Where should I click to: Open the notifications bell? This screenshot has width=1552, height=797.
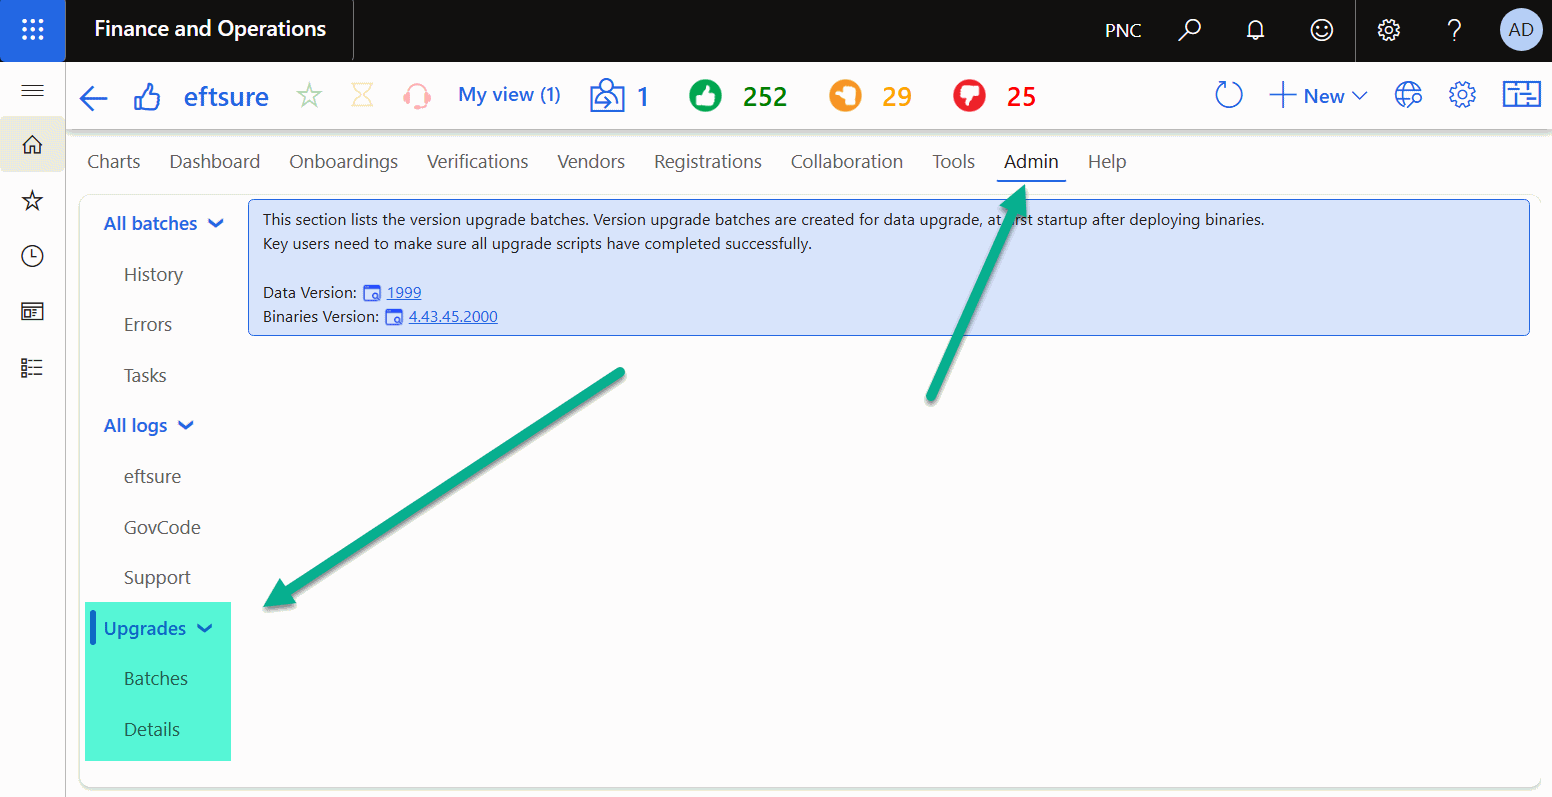tap(1256, 30)
